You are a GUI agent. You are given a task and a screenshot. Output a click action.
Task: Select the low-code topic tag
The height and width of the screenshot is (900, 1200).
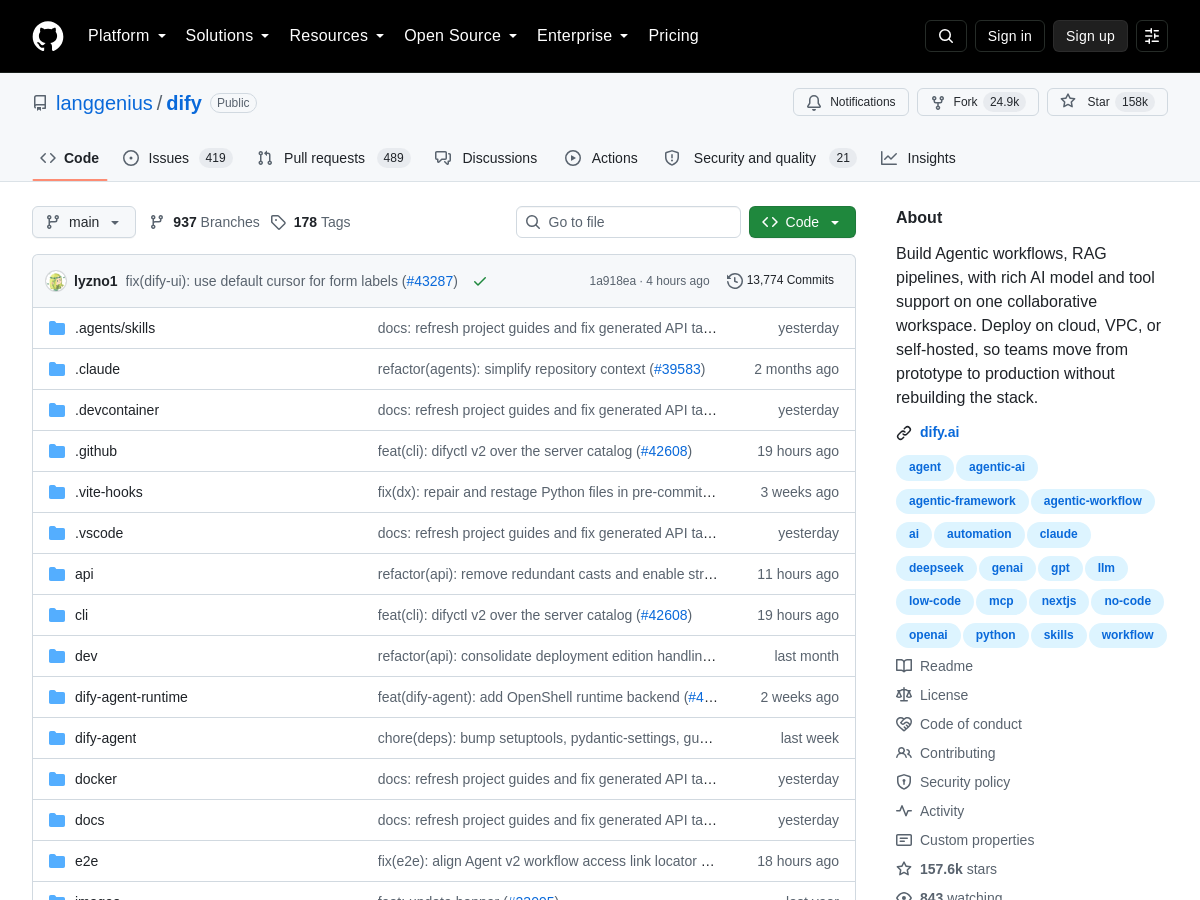(935, 601)
